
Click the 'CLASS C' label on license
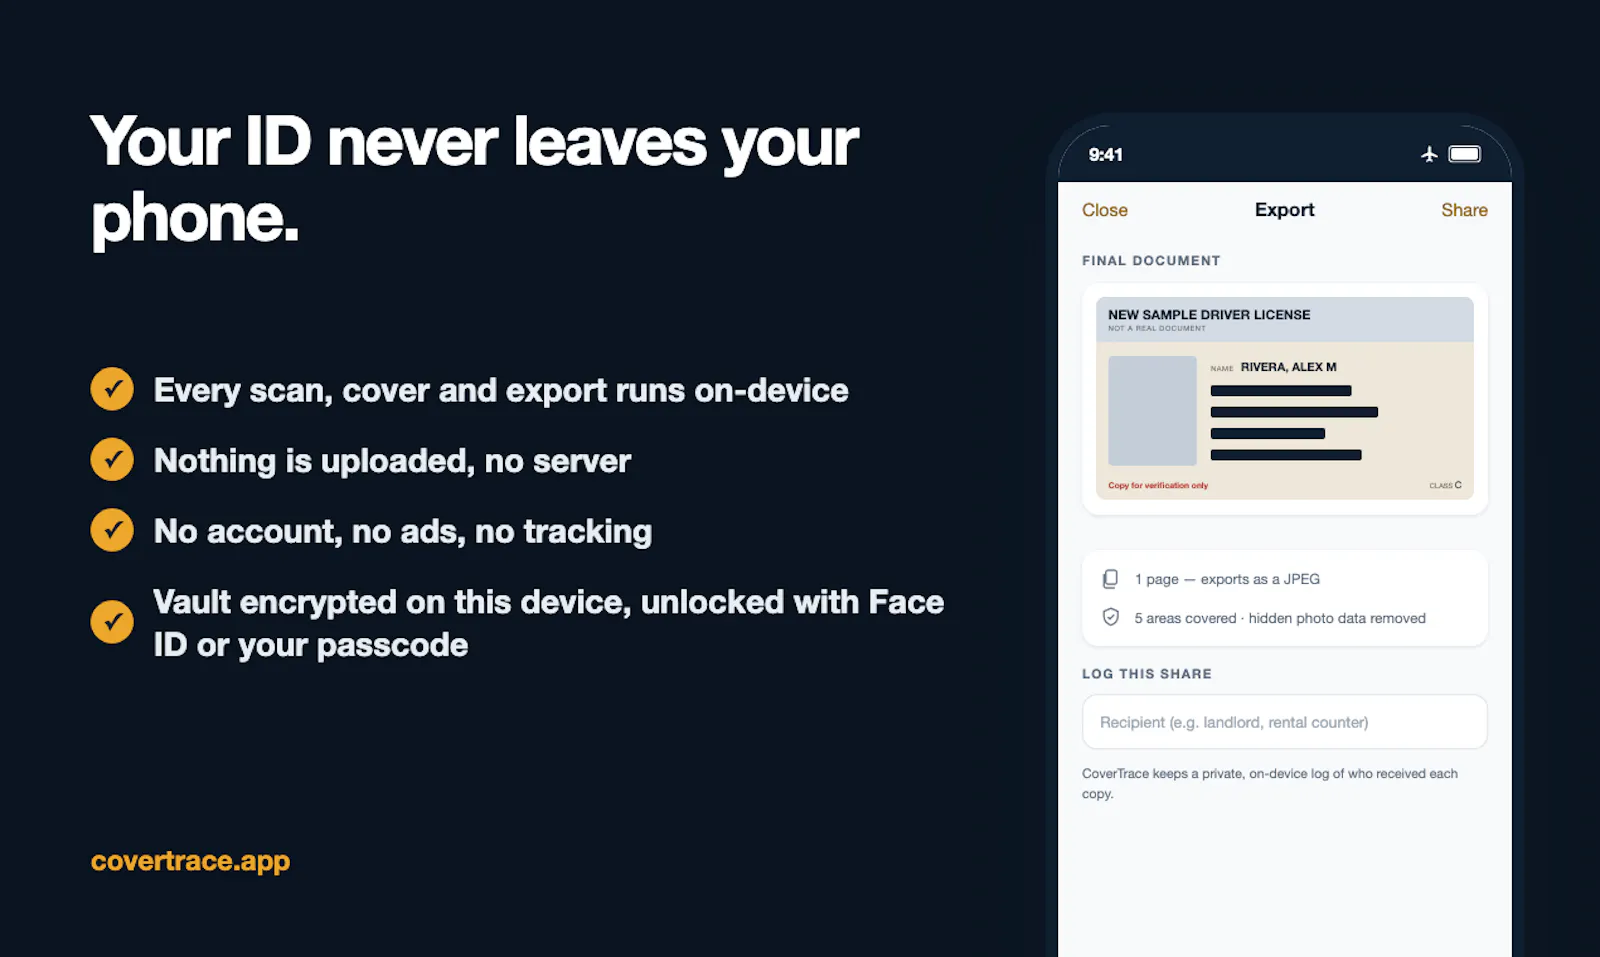[1445, 486]
